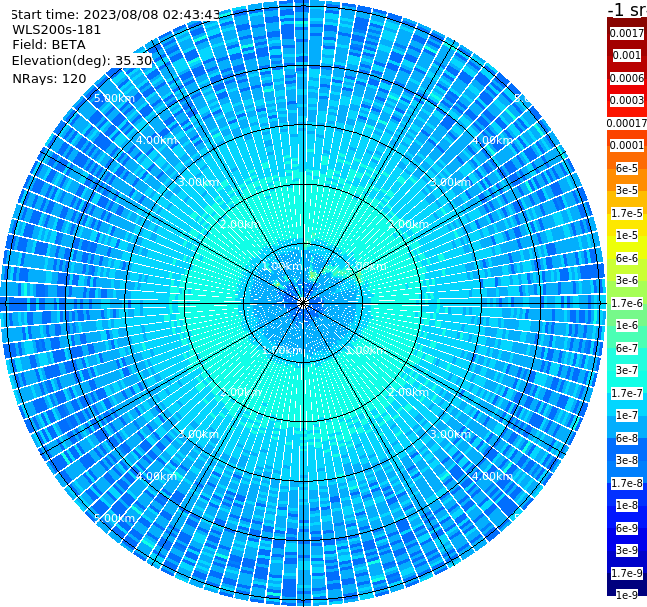This screenshot has height=607, width=647.
Task: Click the 0.0001 colorbar tick label
Action: [x=627, y=145]
